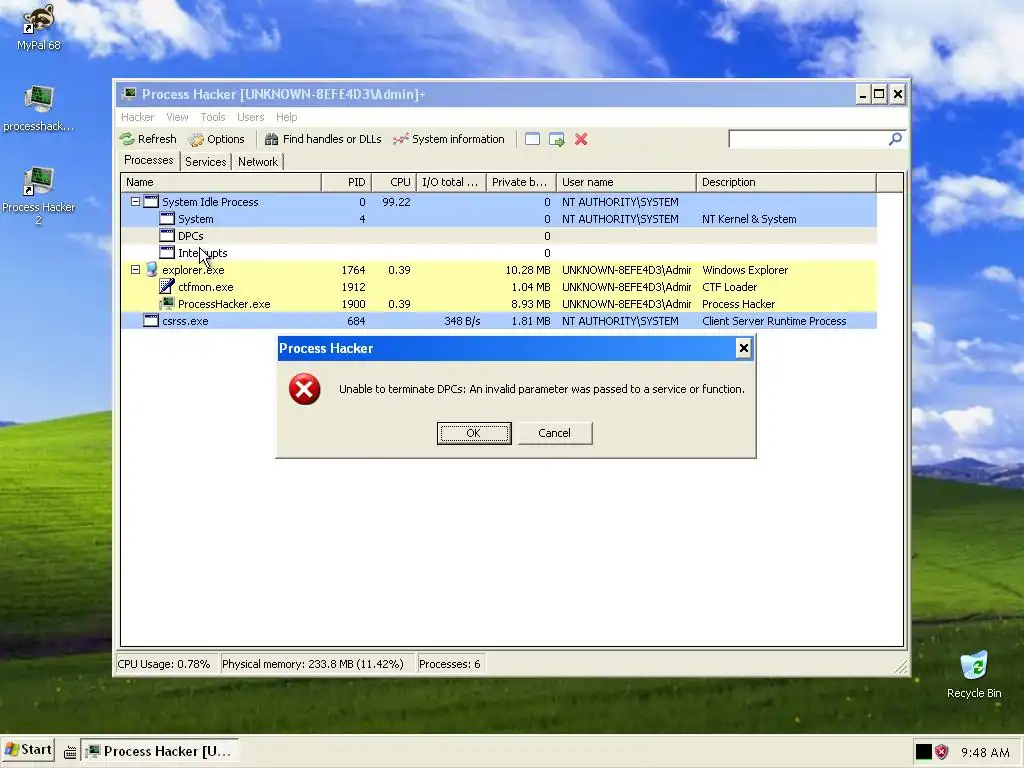
Task: Click the ProcessHacker.exe process icon
Action: point(167,304)
